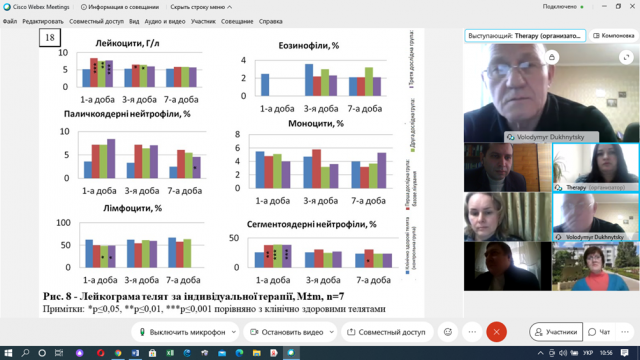The image size is (640, 360).
Task: Open Excel from the taskbar
Action: coord(170,353)
